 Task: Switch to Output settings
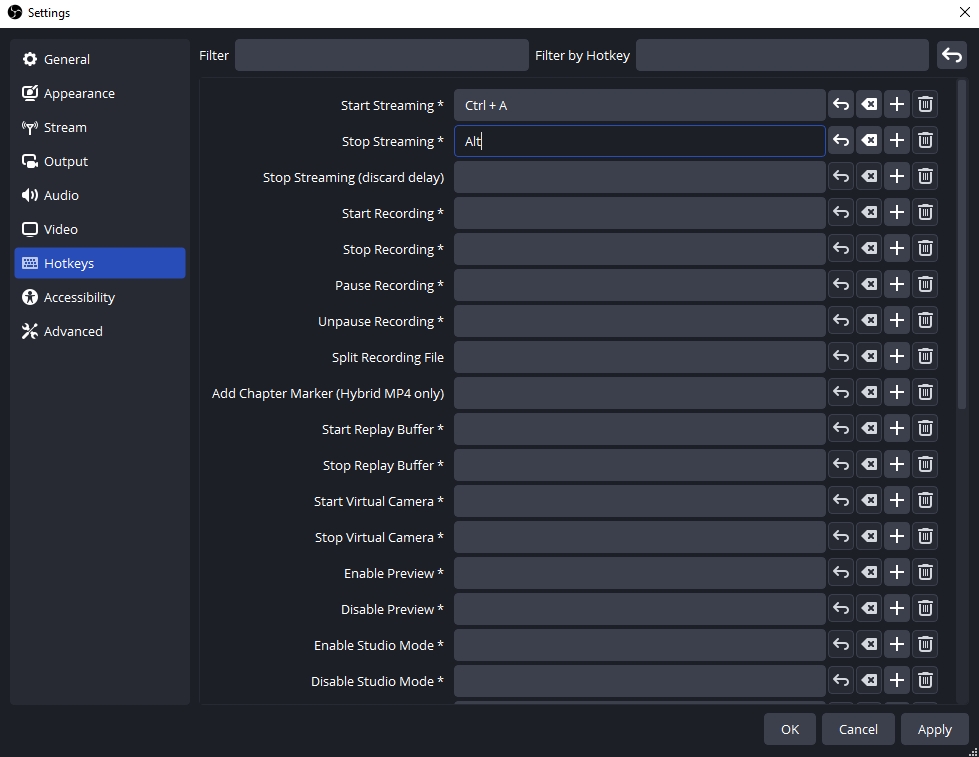(100, 161)
